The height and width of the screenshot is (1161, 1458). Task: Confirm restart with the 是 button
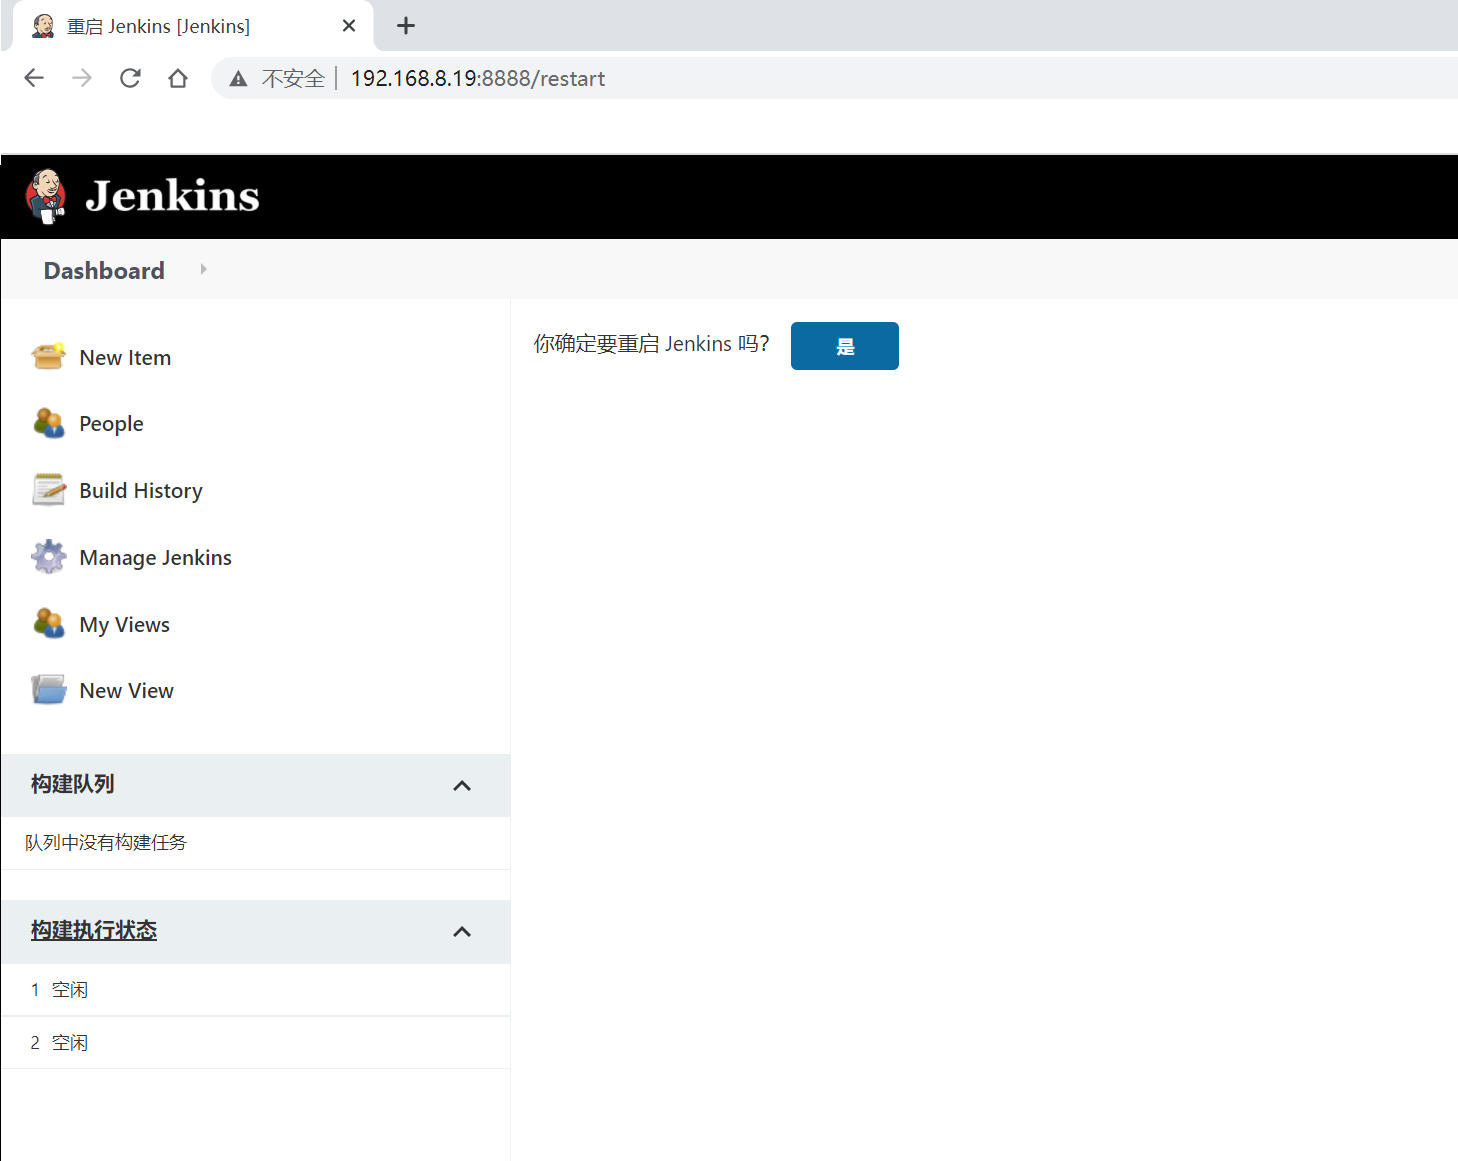pyautogui.click(x=844, y=346)
